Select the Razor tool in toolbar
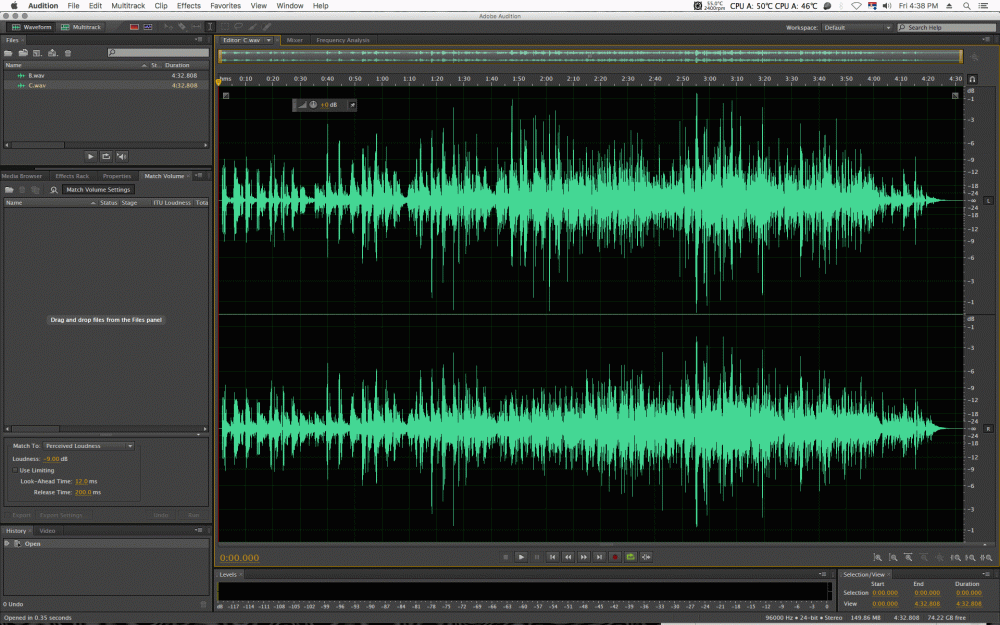Viewport: 1000px width, 625px height. pos(182,27)
